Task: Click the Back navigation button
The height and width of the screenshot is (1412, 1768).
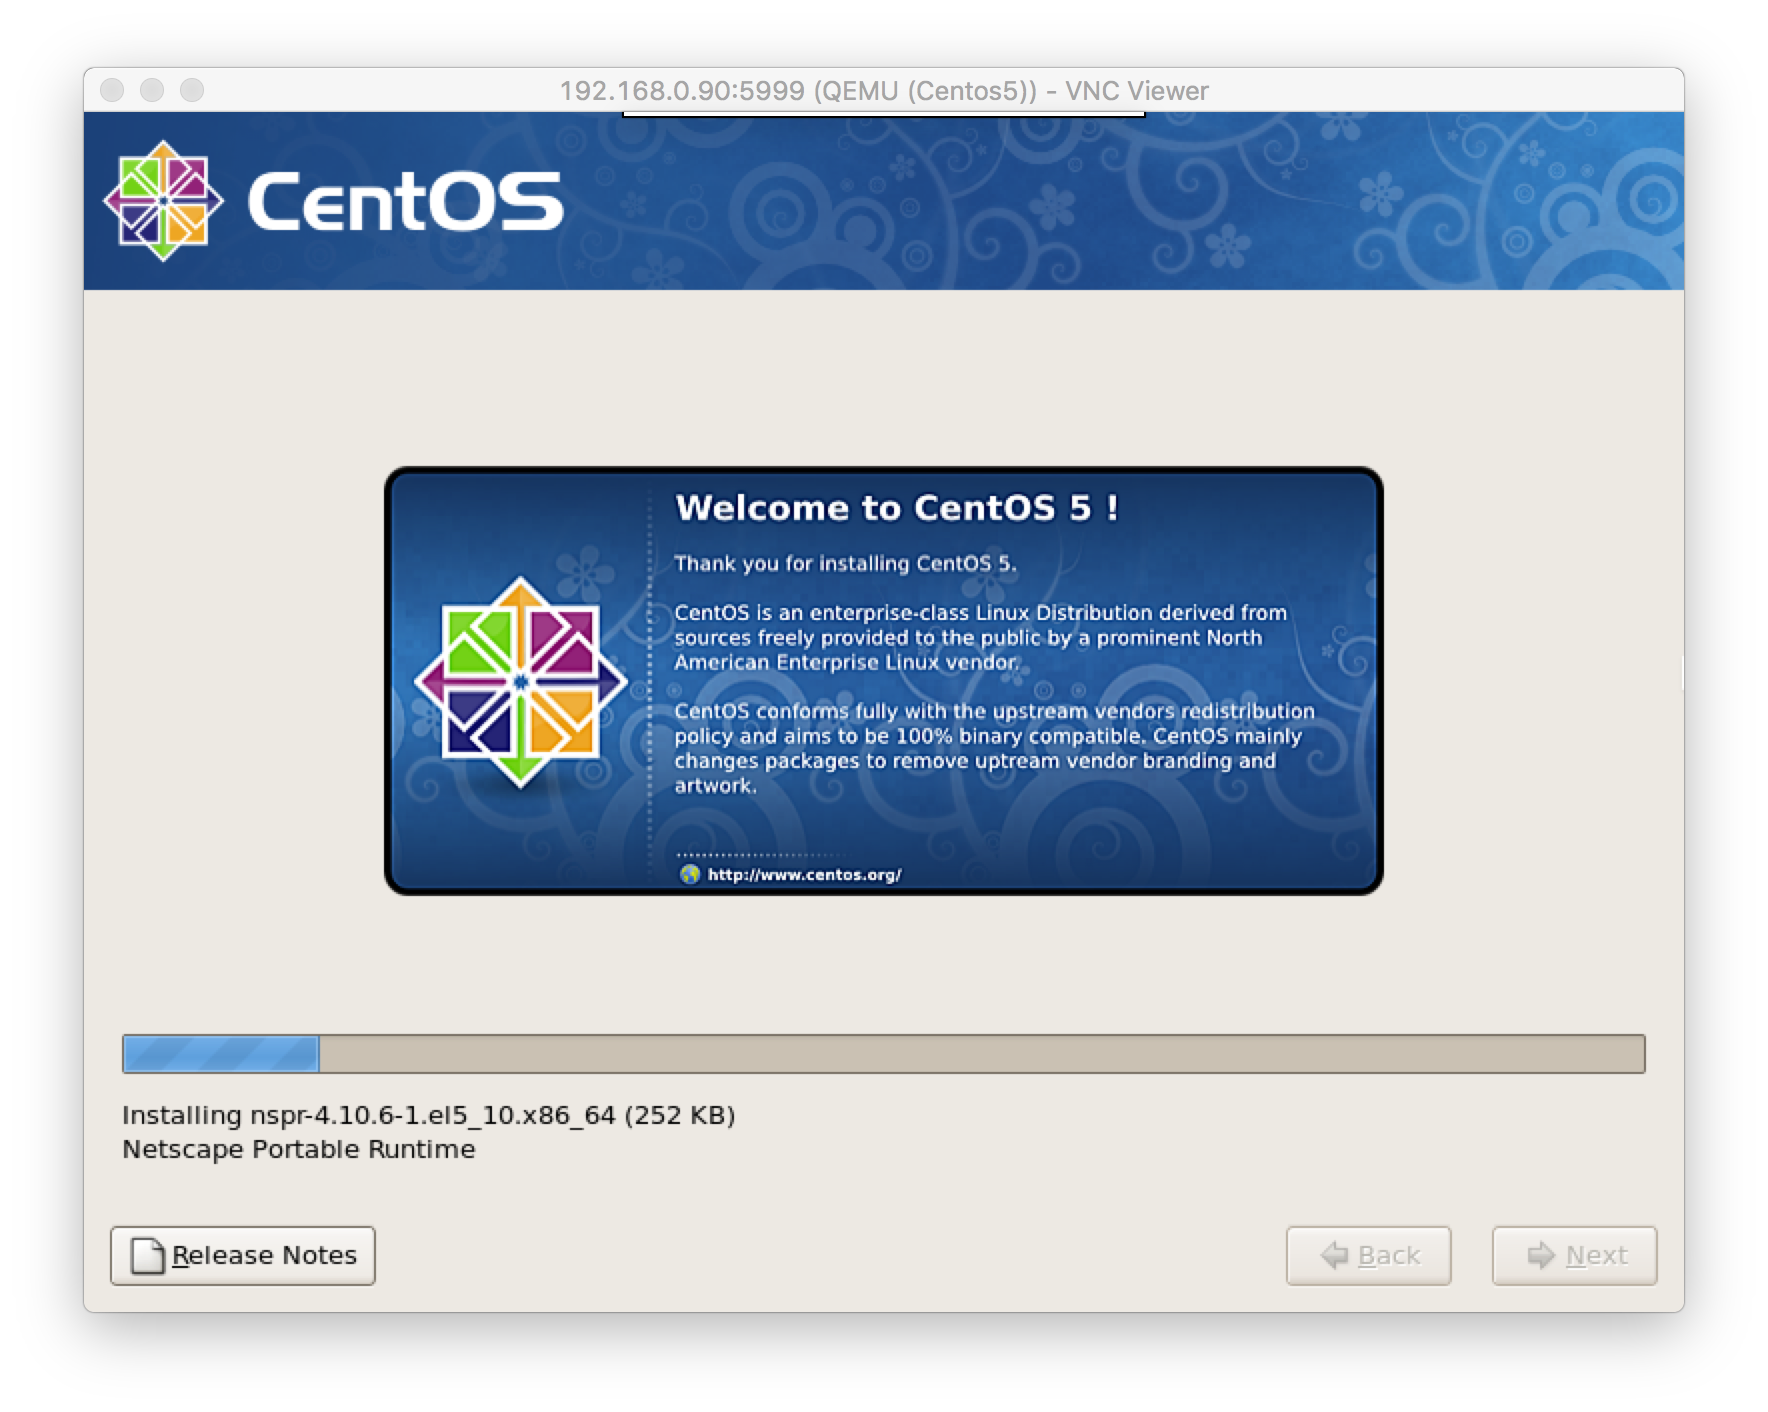Action: click(1368, 1255)
